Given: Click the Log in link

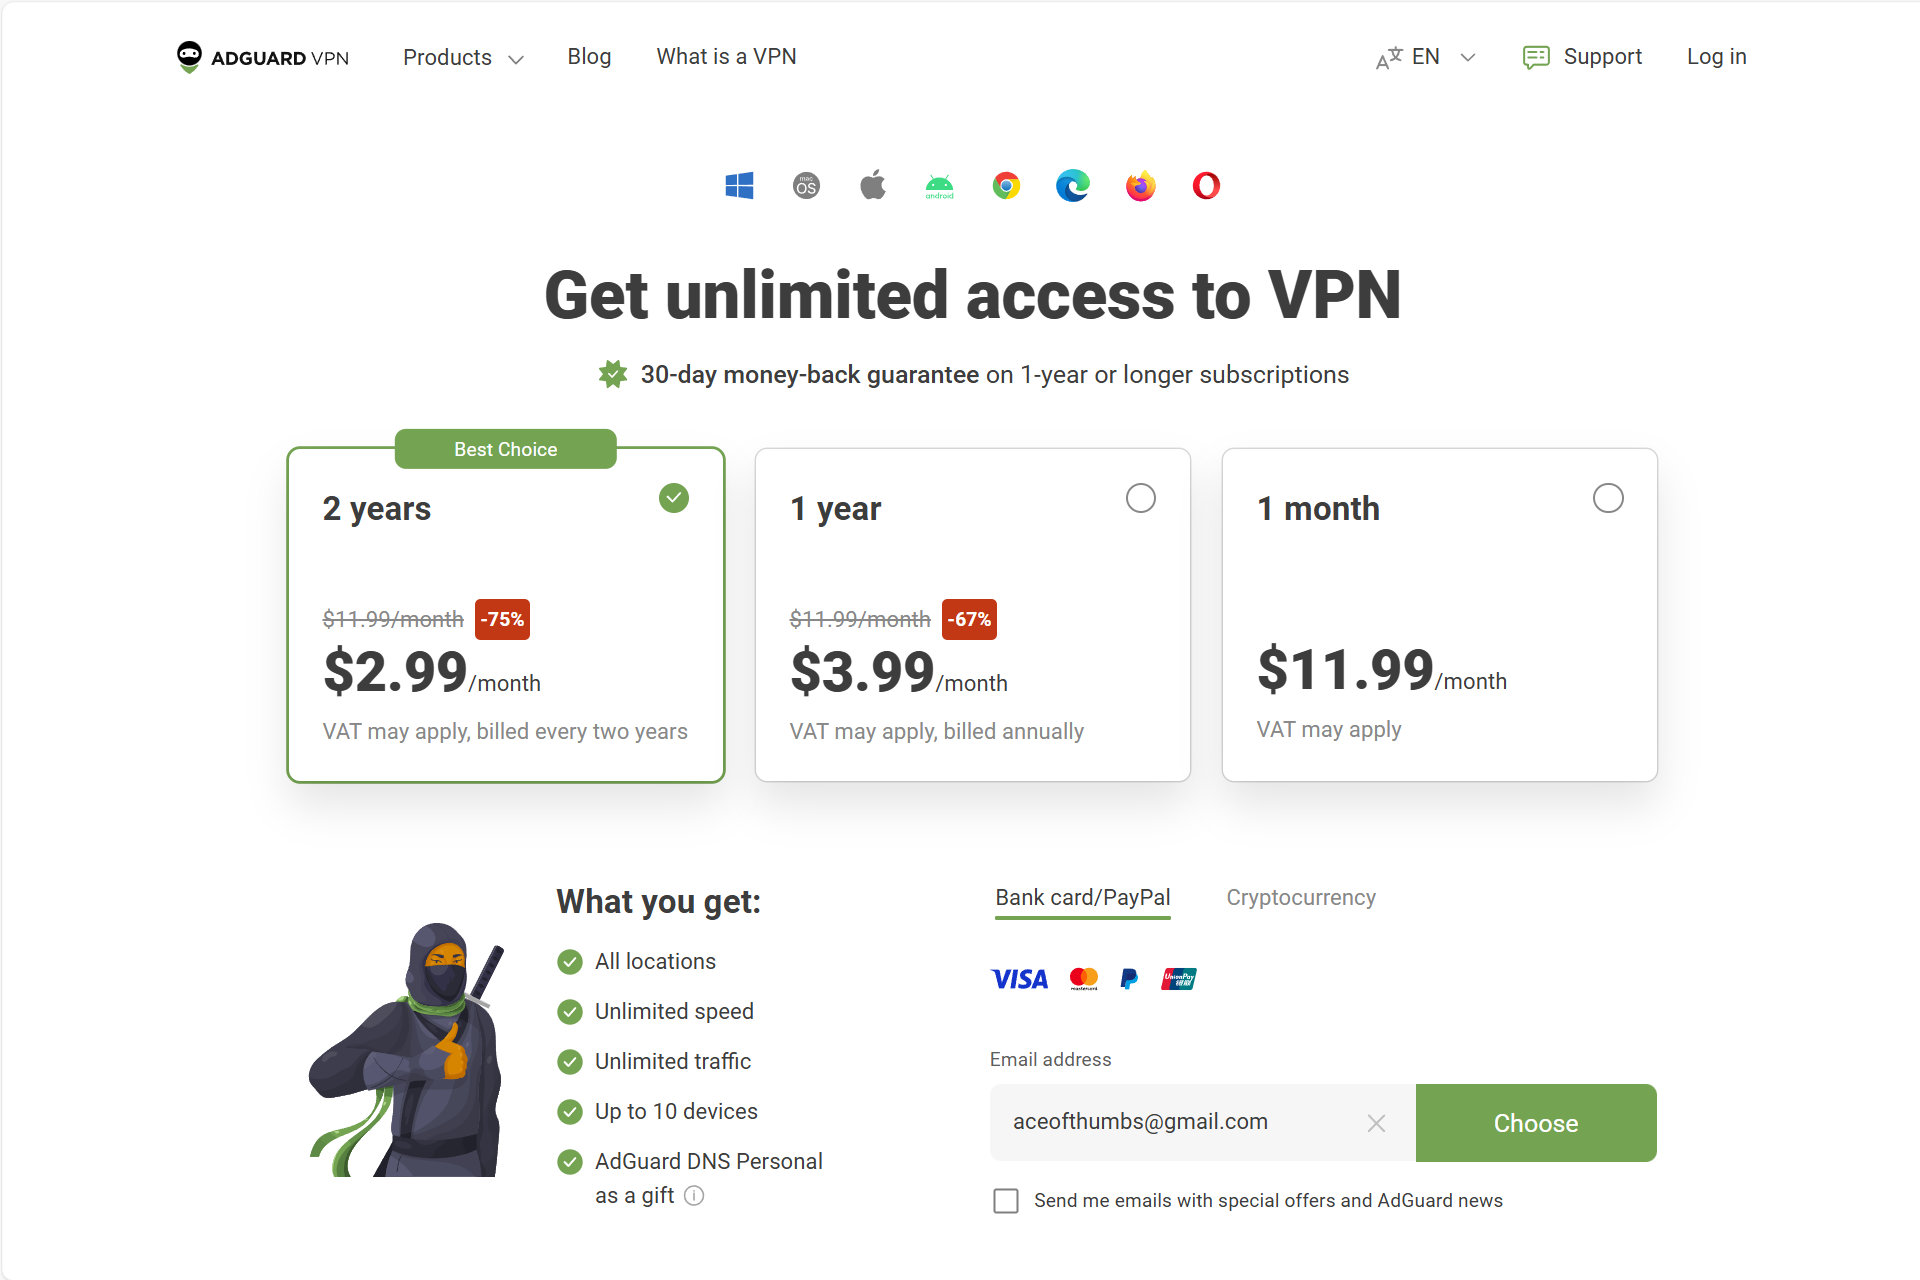Looking at the screenshot, I should click(1714, 57).
